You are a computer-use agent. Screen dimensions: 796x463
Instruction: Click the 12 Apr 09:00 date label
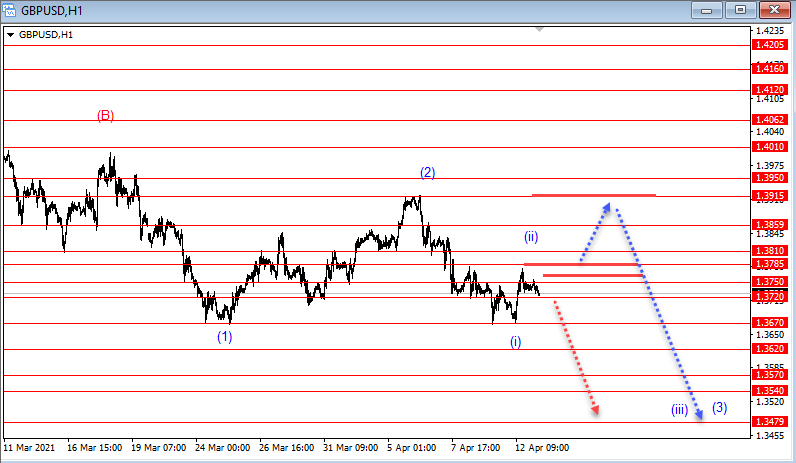pos(541,449)
